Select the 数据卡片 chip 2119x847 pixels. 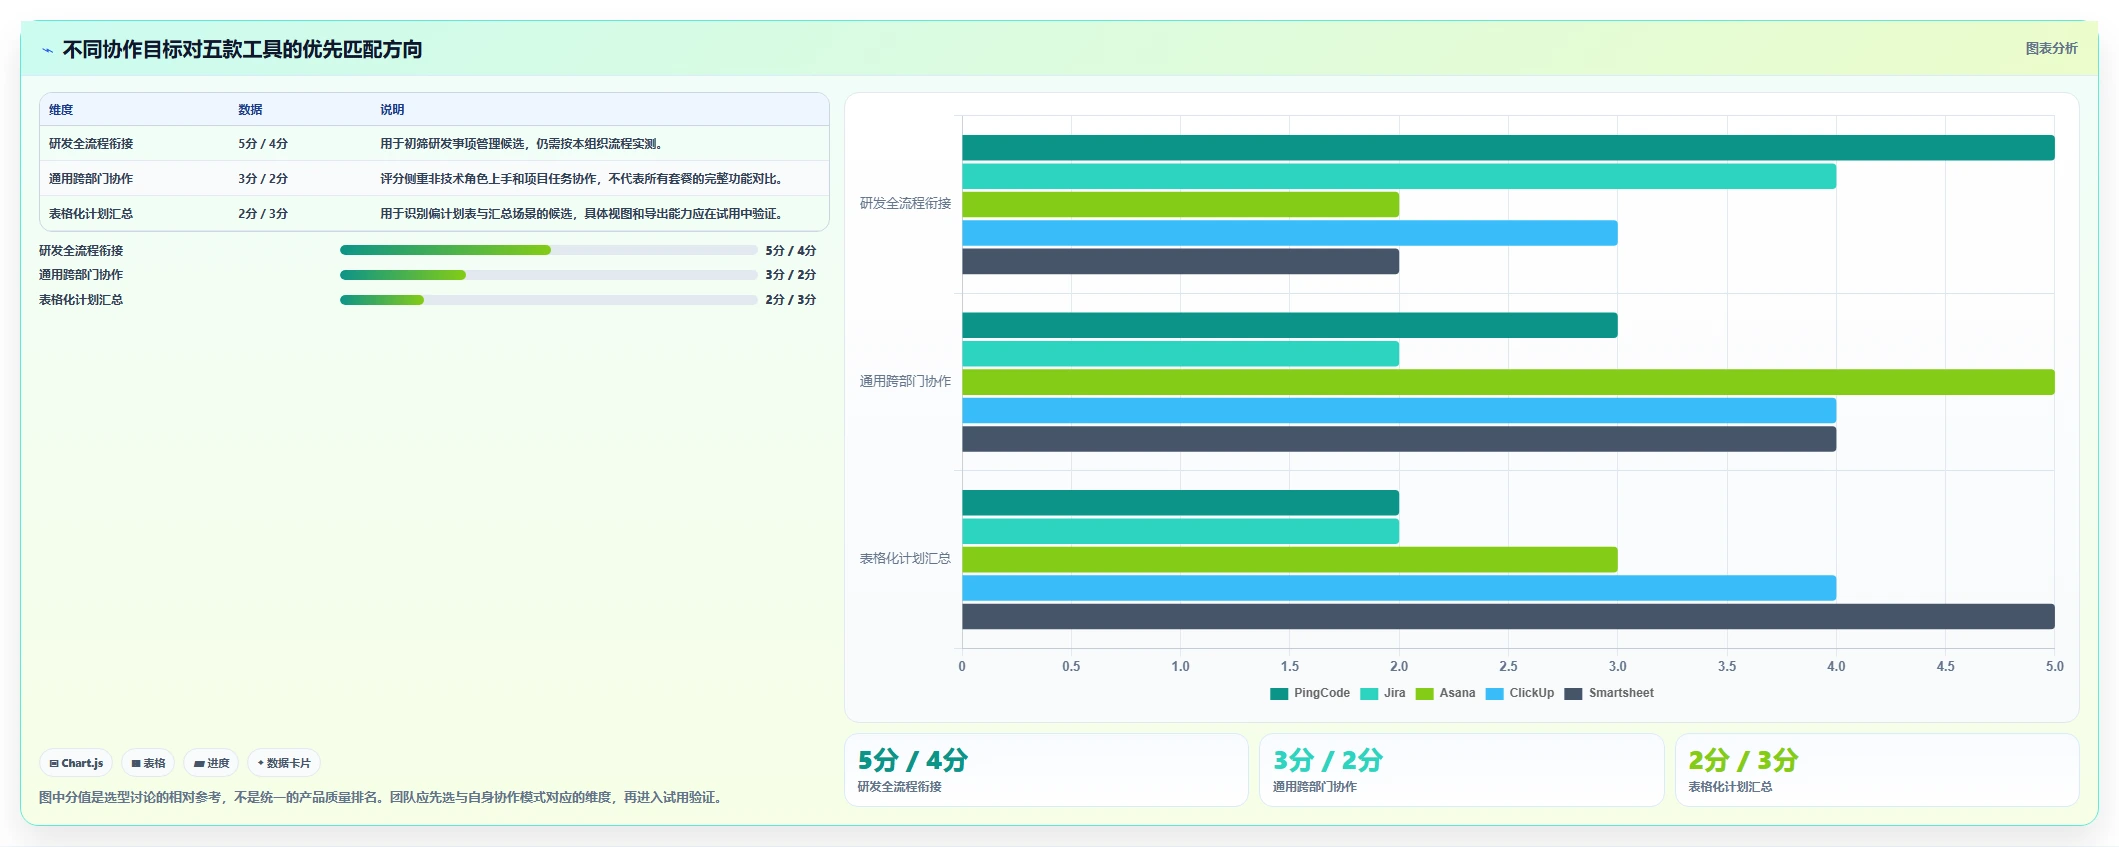point(284,763)
